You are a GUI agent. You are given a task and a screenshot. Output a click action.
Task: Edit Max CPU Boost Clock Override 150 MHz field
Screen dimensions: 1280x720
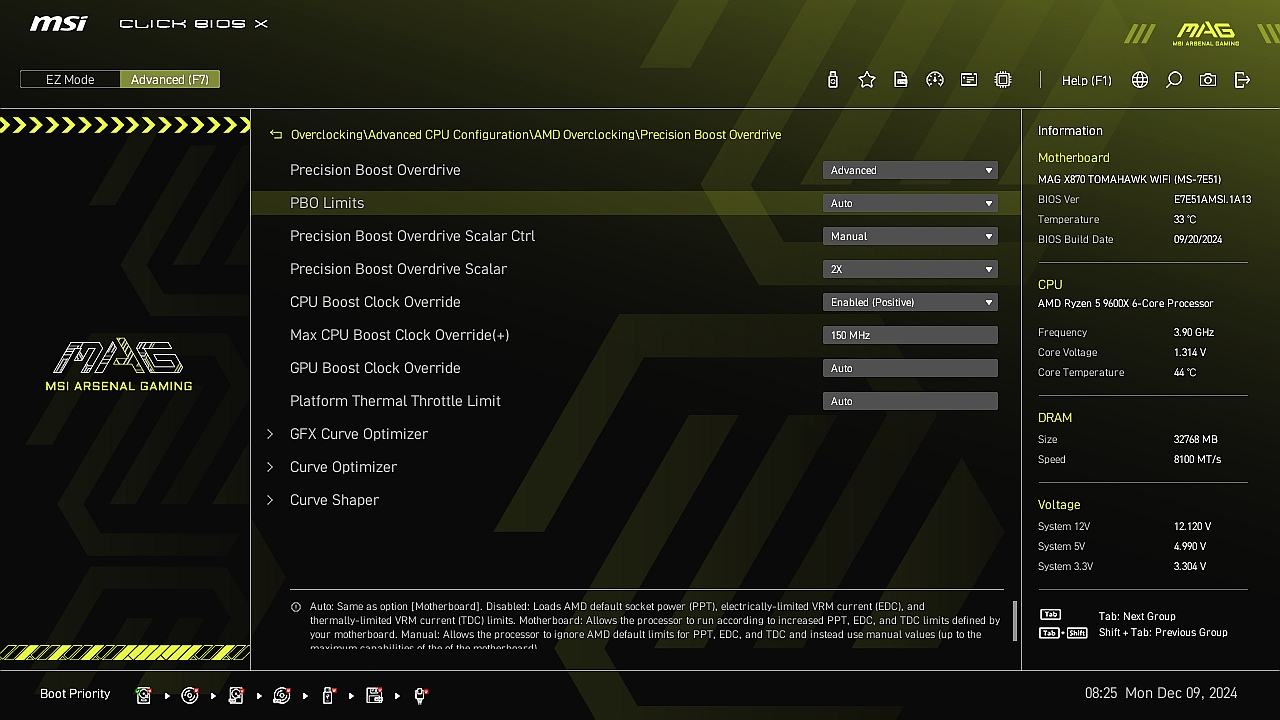click(x=910, y=335)
